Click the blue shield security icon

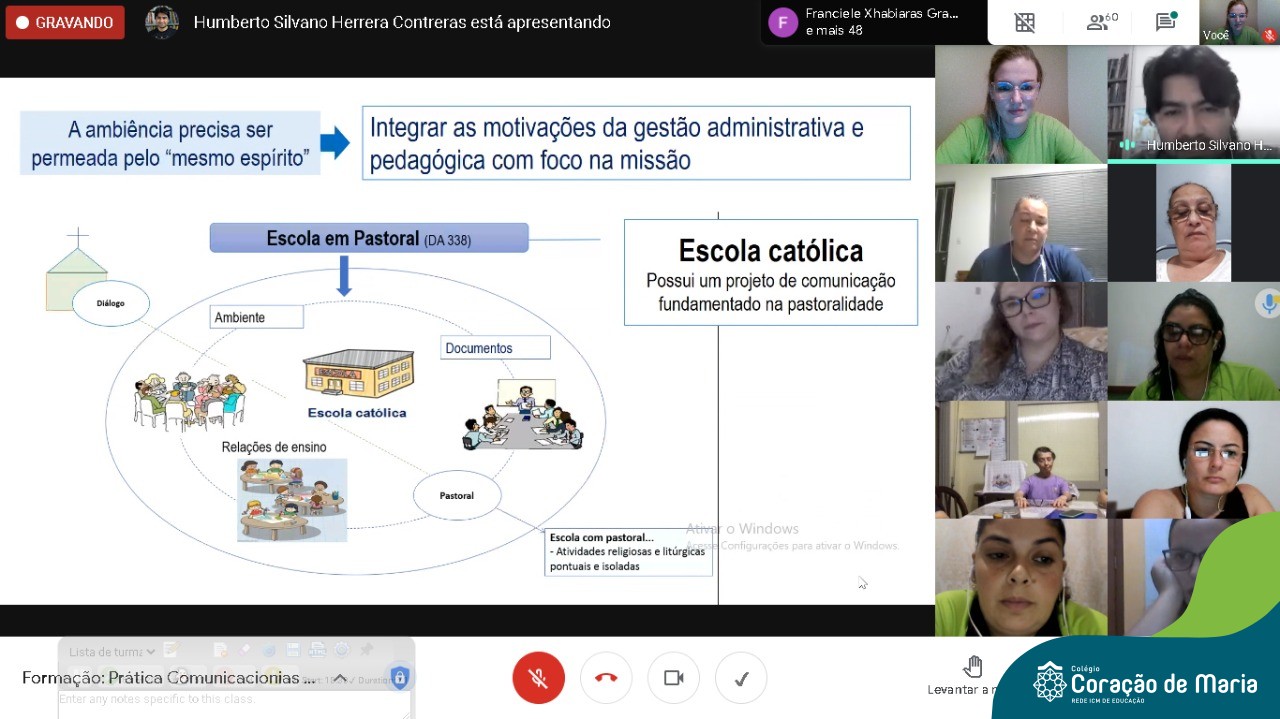click(399, 678)
